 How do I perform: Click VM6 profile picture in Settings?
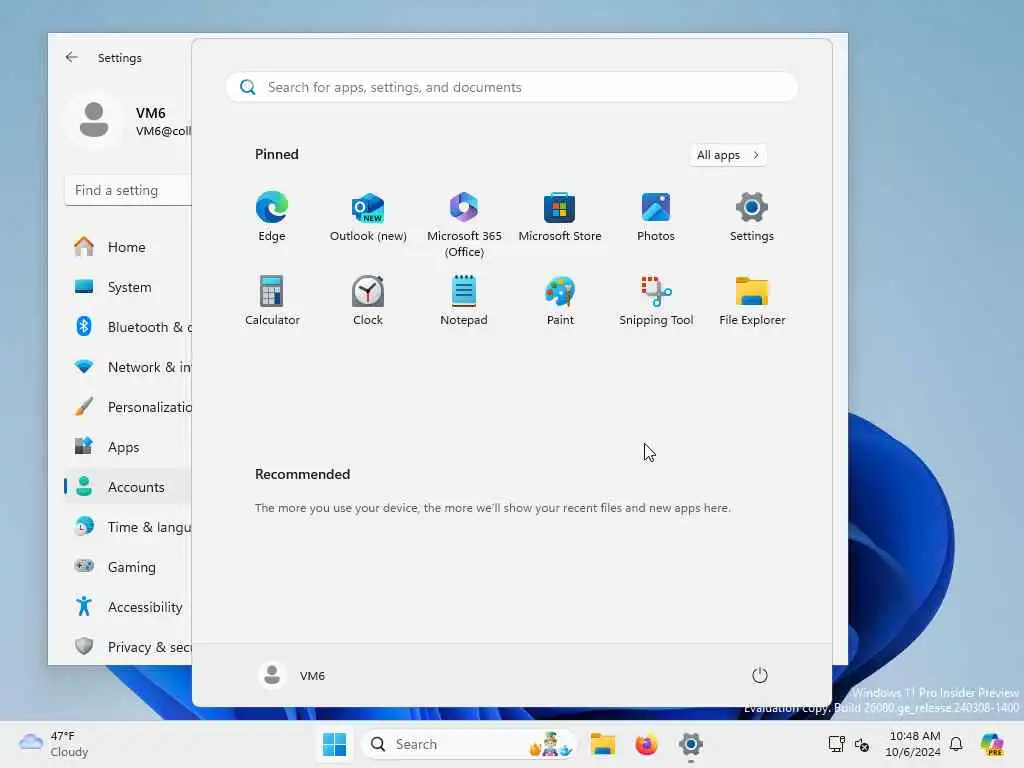[x=94, y=121]
